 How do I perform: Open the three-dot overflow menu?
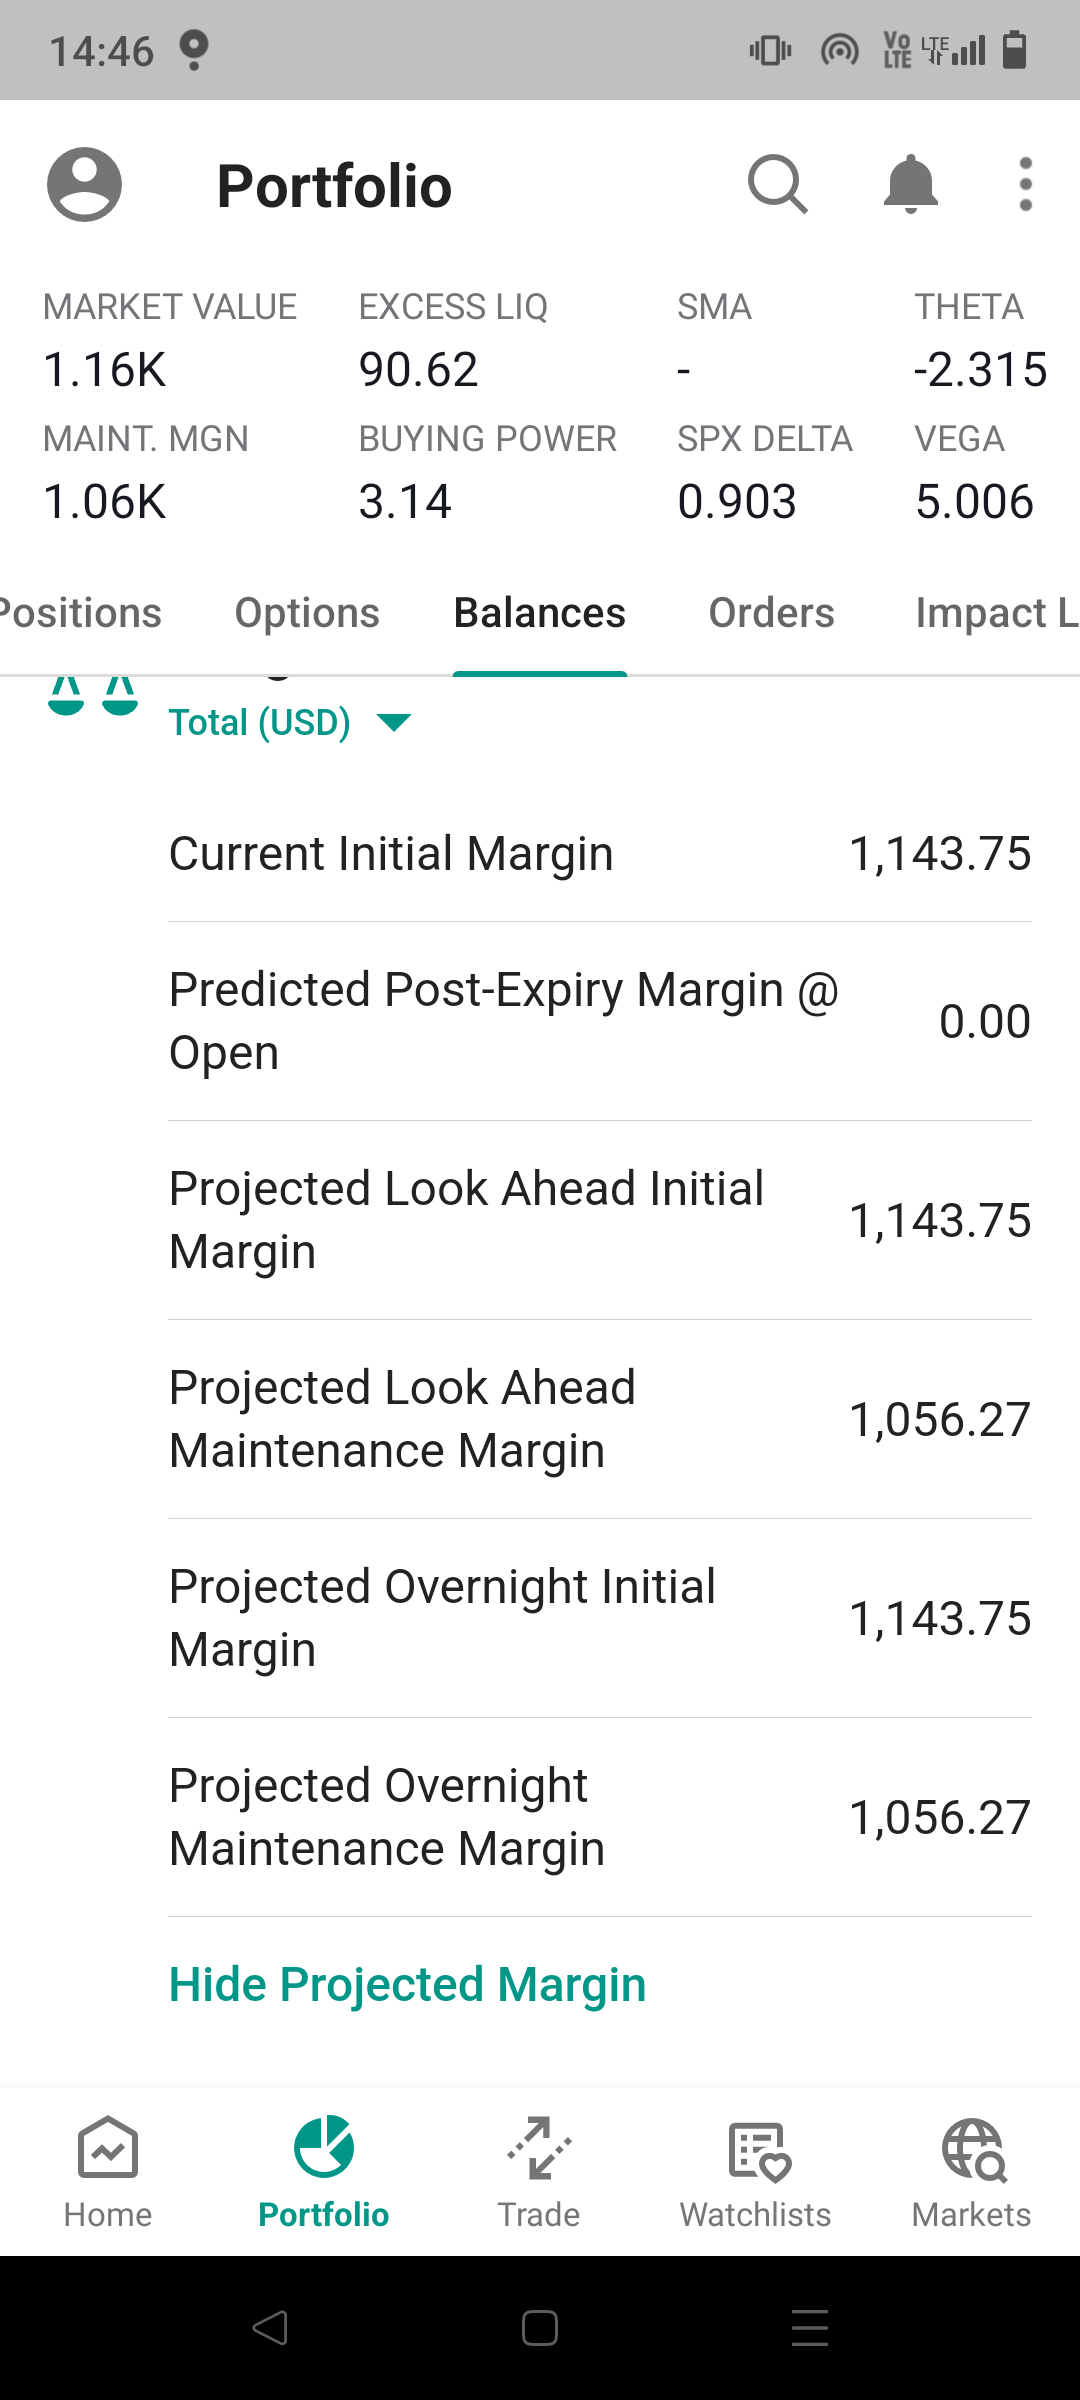[x=1025, y=185]
